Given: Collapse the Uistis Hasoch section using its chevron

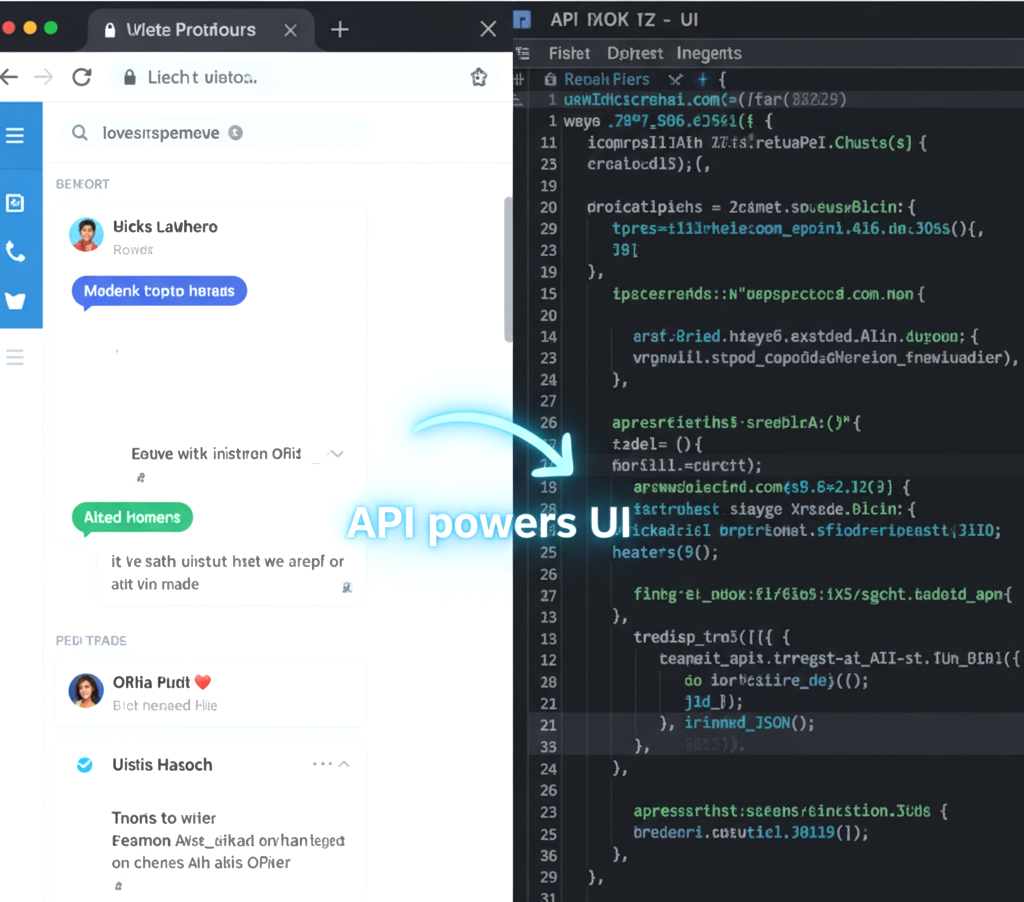Looking at the screenshot, I should pos(344,764).
